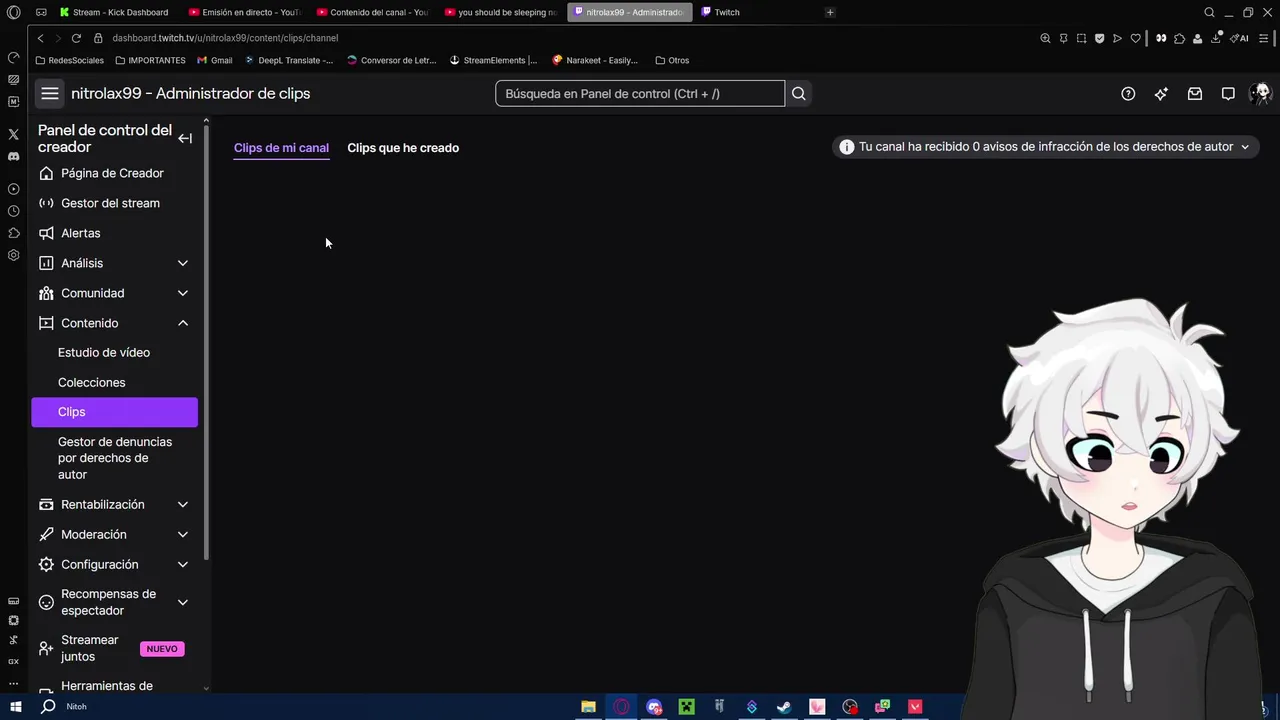The width and height of the screenshot is (1280, 720).
Task: Open Gmail bookmark
Action: pyautogui.click(x=215, y=60)
